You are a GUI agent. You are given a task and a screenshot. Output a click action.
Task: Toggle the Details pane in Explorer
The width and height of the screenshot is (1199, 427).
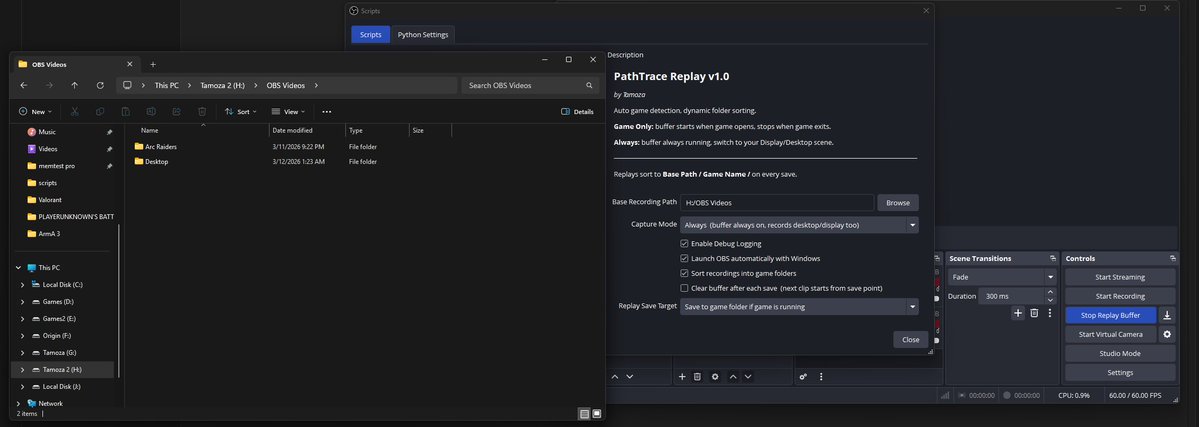click(x=577, y=112)
